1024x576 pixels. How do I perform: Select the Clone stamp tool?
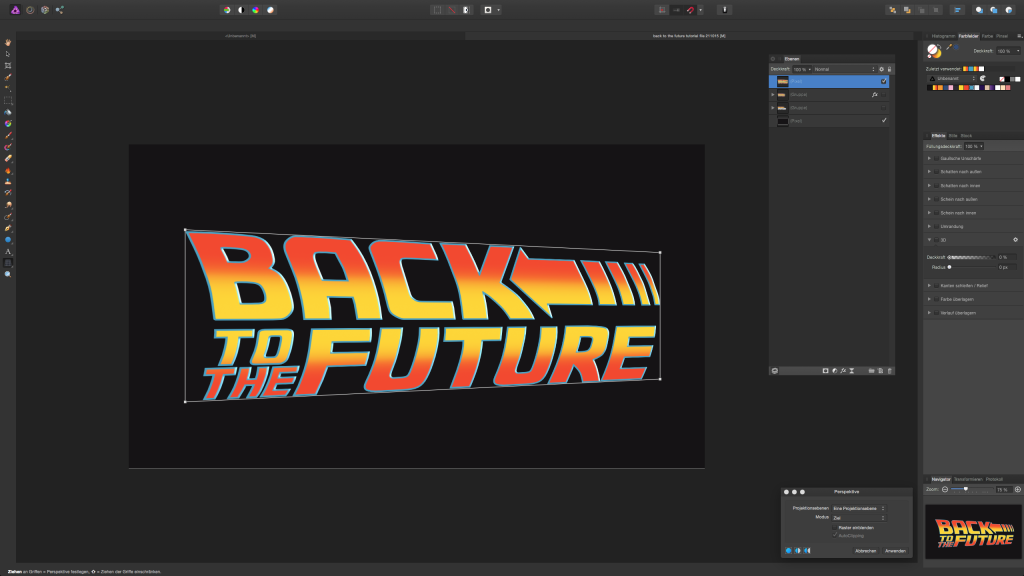[x=8, y=182]
